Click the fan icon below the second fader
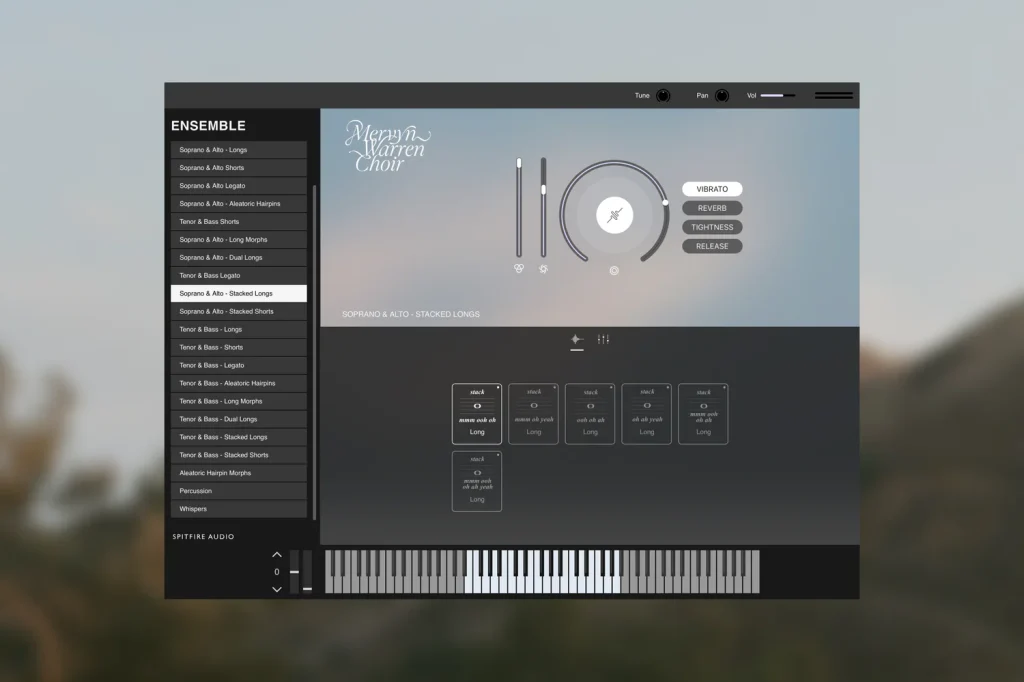 (x=543, y=268)
